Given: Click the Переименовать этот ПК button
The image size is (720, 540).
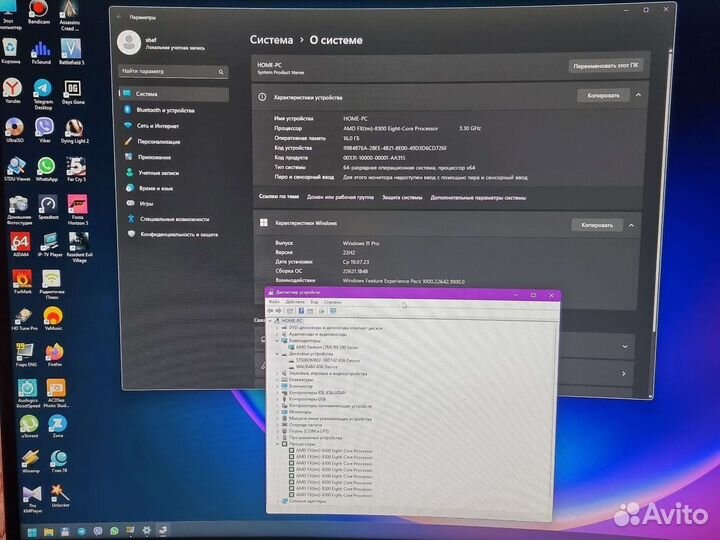Looking at the screenshot, I should tap(606, 66).
